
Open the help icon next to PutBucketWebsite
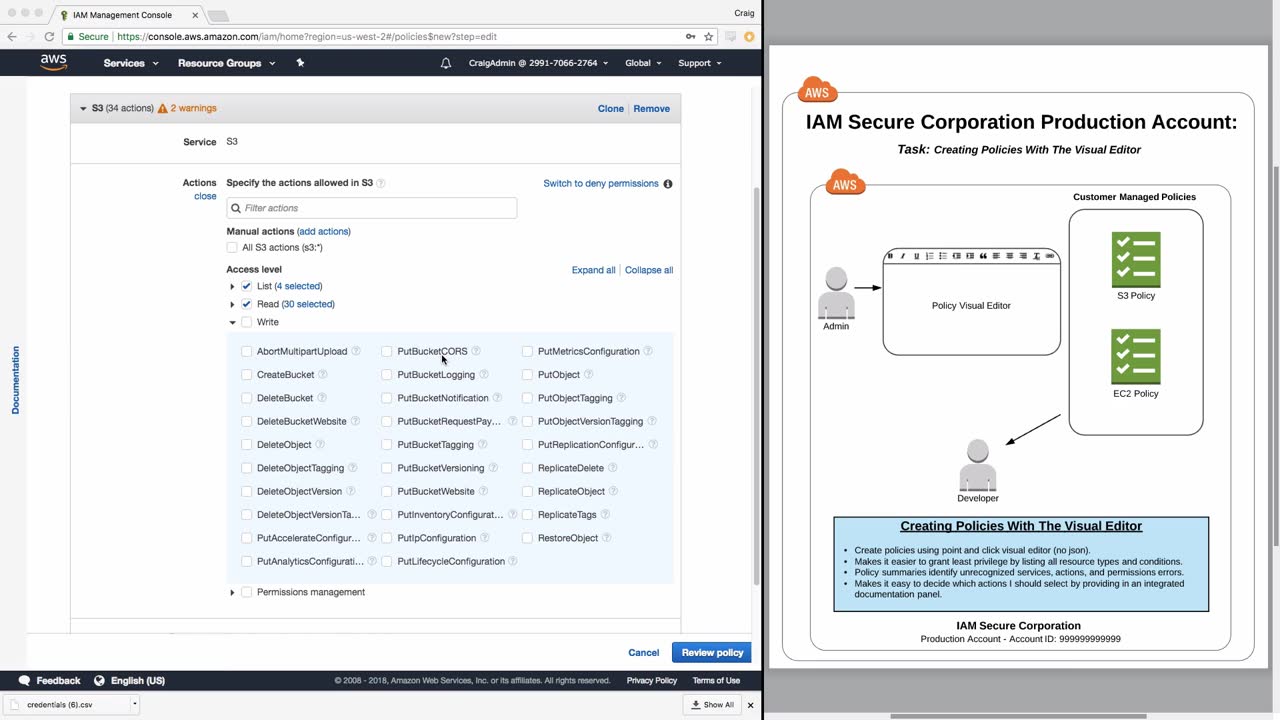point(484,492)
